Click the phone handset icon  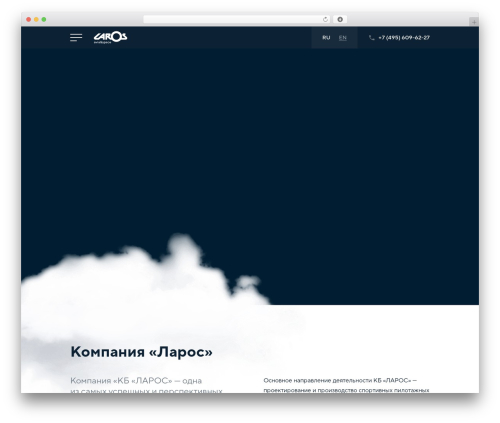tap(372, 38)
